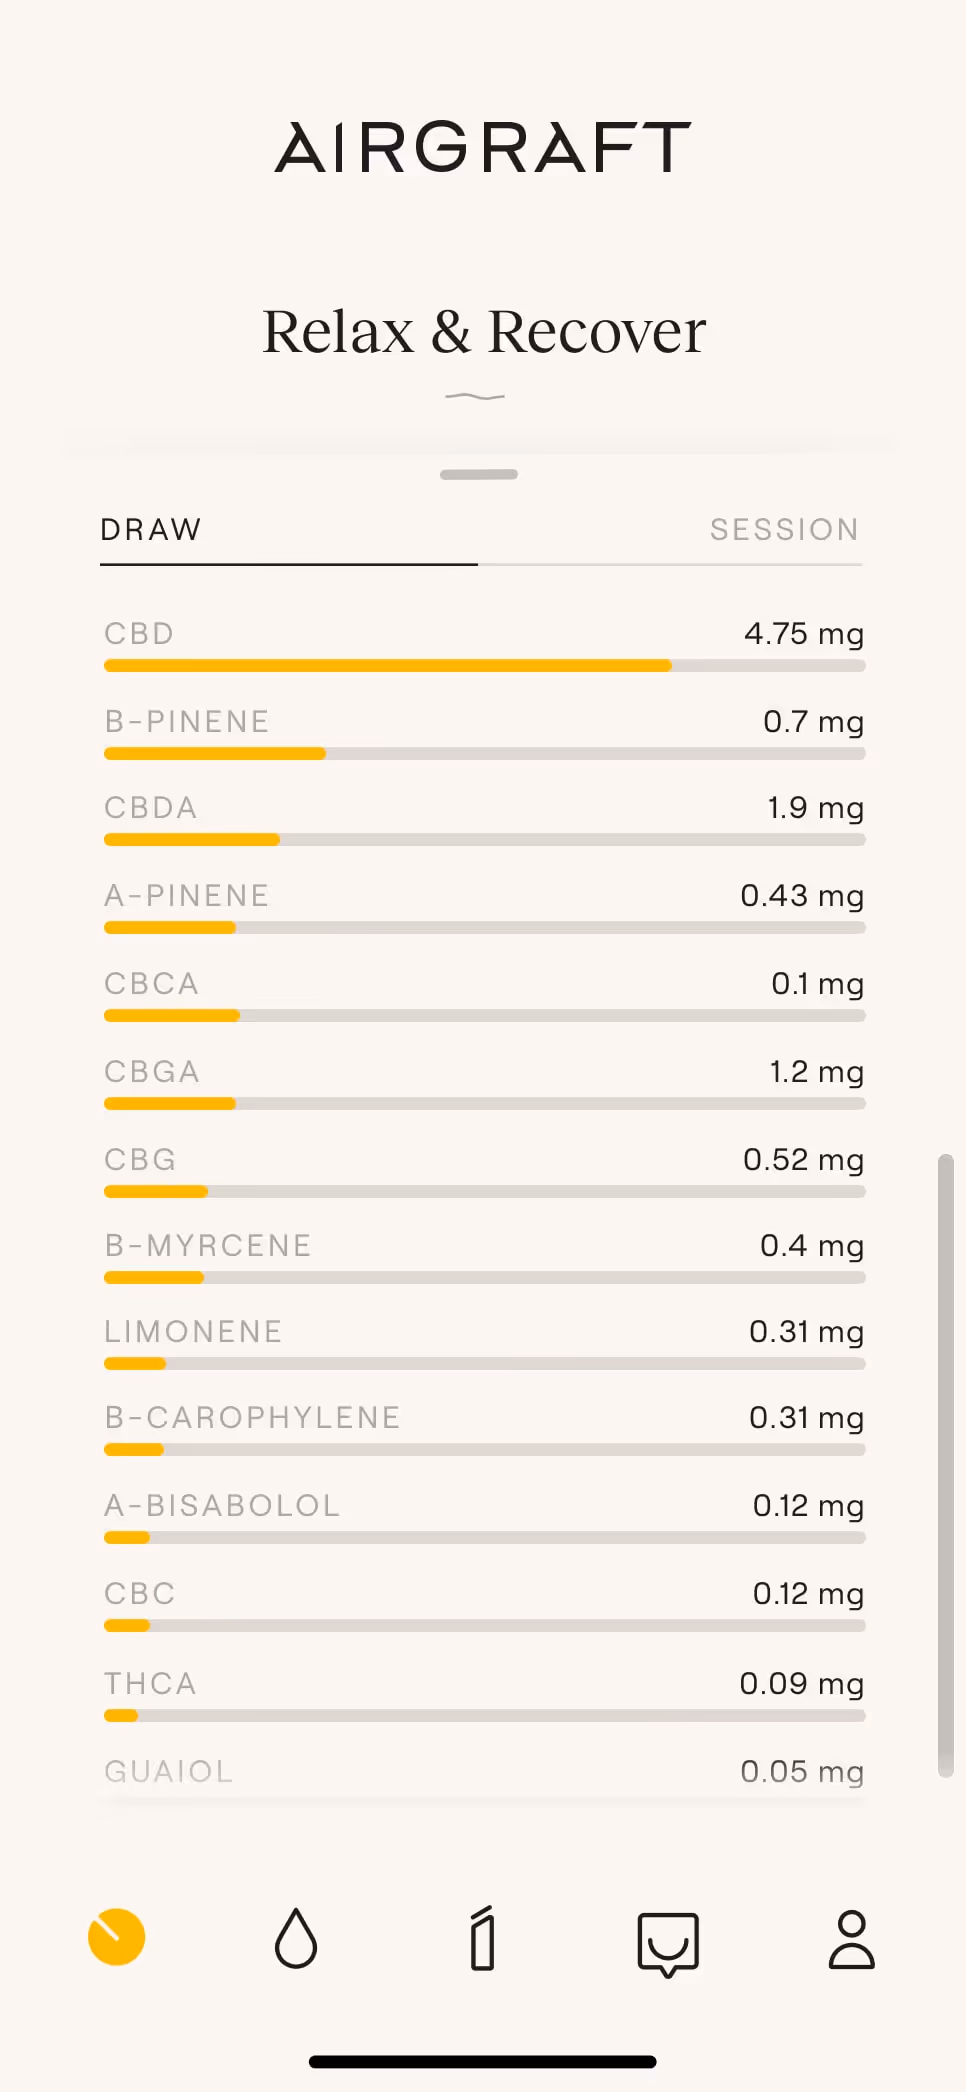Tap the GUAIOL compound label
Screen dimensions: 966x2092
(169, 1772)
